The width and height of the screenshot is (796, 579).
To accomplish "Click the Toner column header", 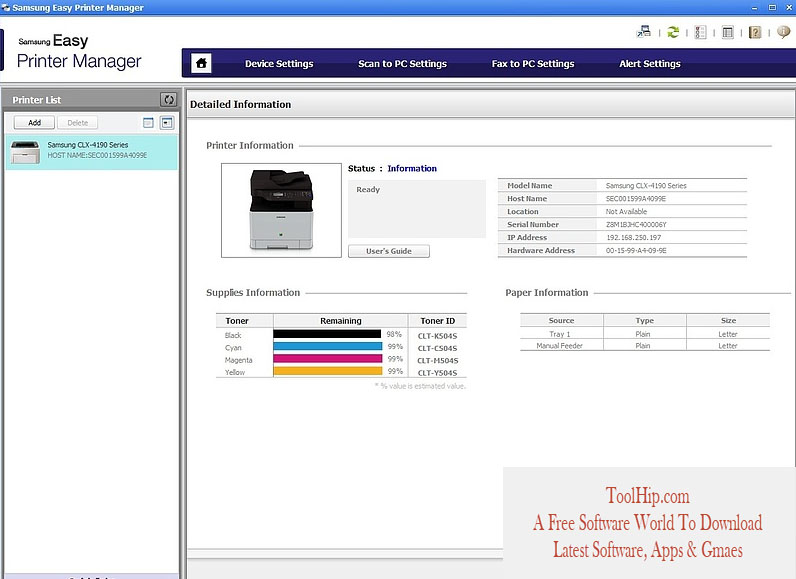I will [245, 321].
